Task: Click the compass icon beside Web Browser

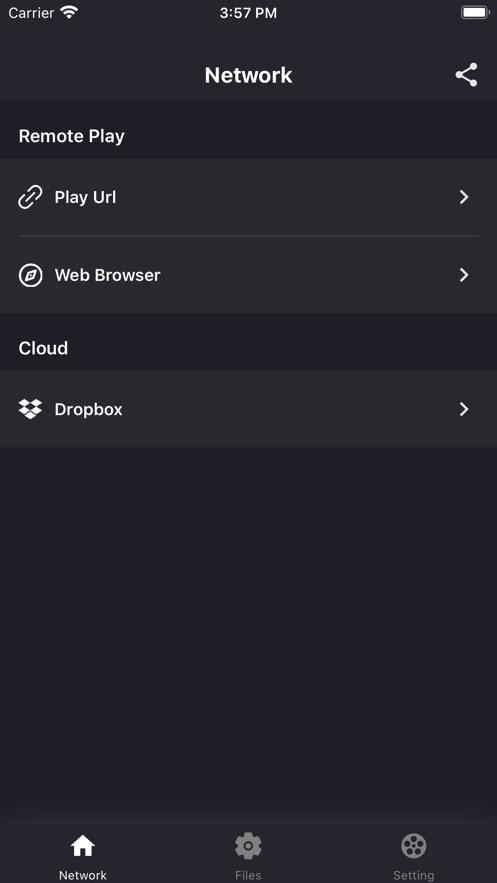Action: 30,275
